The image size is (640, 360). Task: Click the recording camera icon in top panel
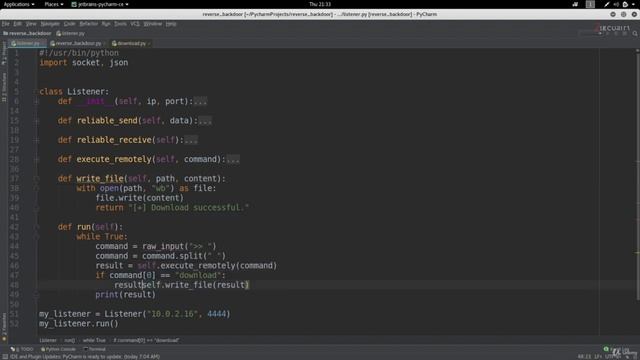(575, 4)
